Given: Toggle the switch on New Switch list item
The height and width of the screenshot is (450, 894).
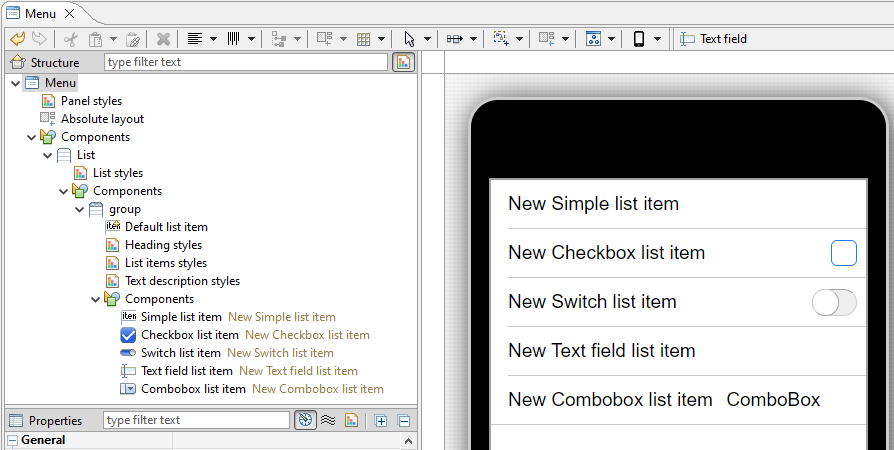Looking at the screenshot, I should pos(834,302).
